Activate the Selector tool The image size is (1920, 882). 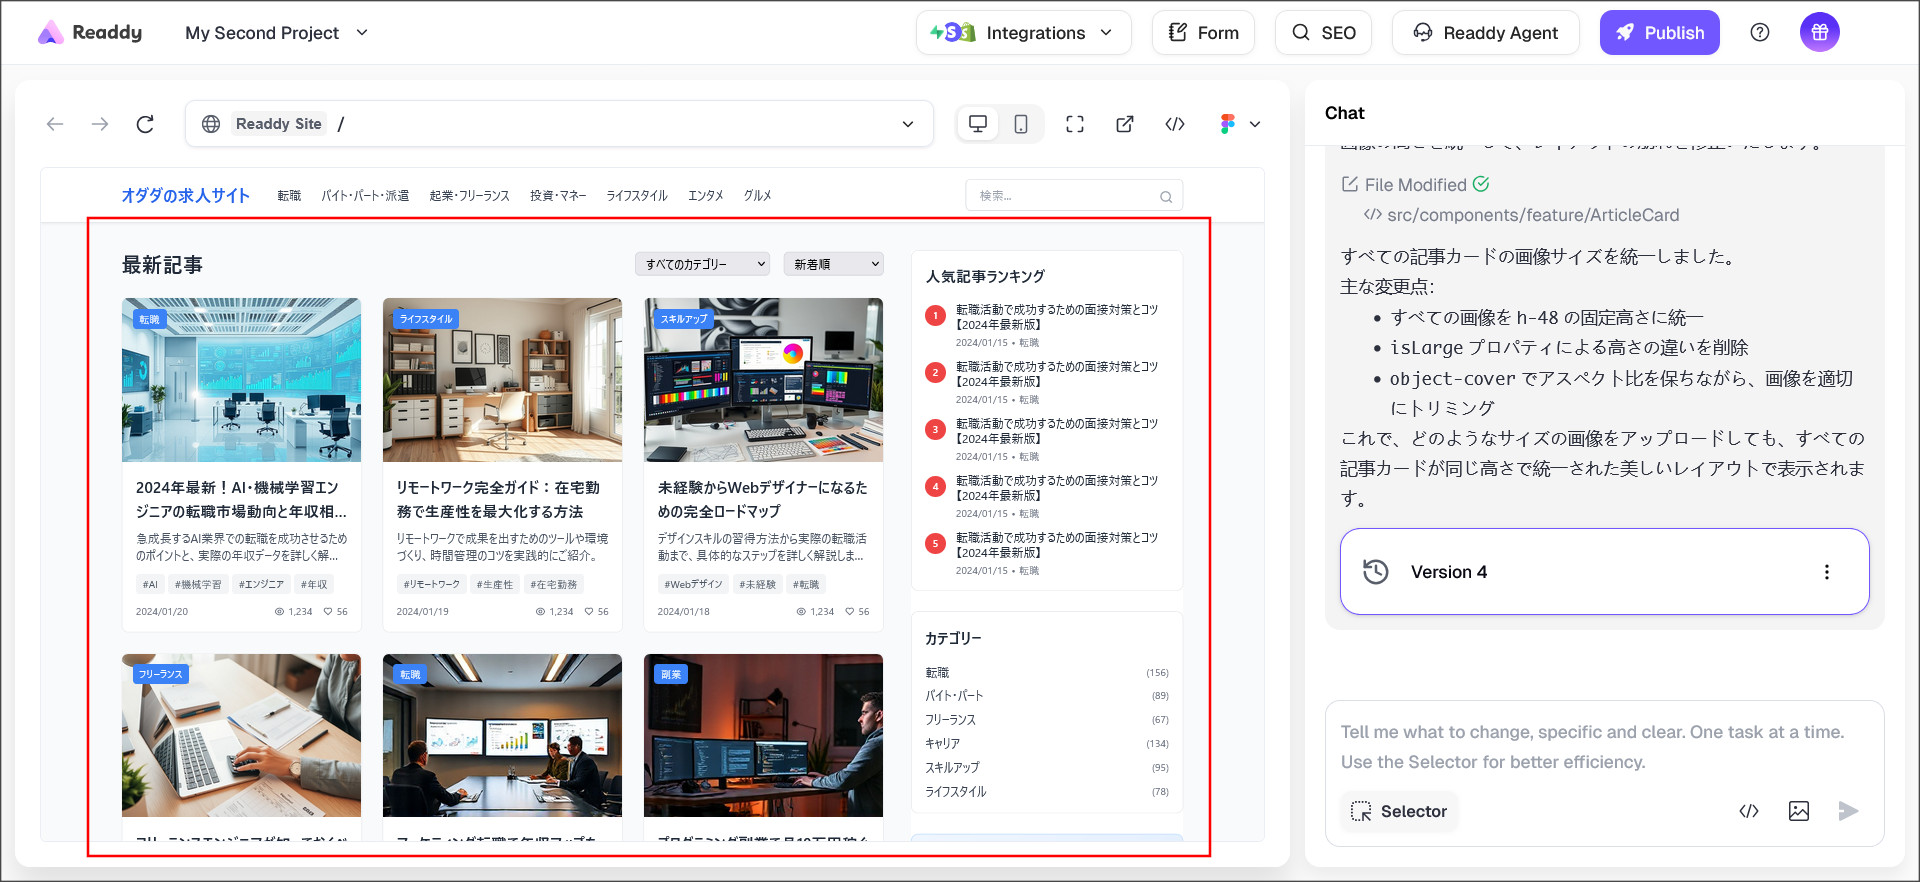[1399, 811]
